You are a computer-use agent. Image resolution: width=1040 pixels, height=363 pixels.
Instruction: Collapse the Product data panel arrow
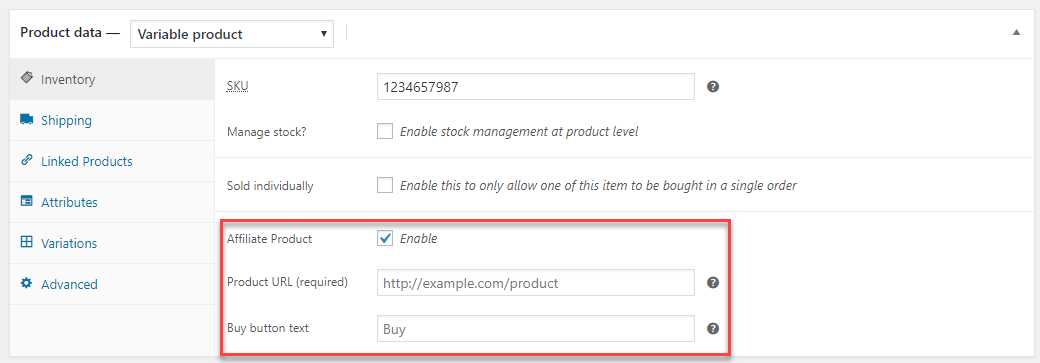1016,33
